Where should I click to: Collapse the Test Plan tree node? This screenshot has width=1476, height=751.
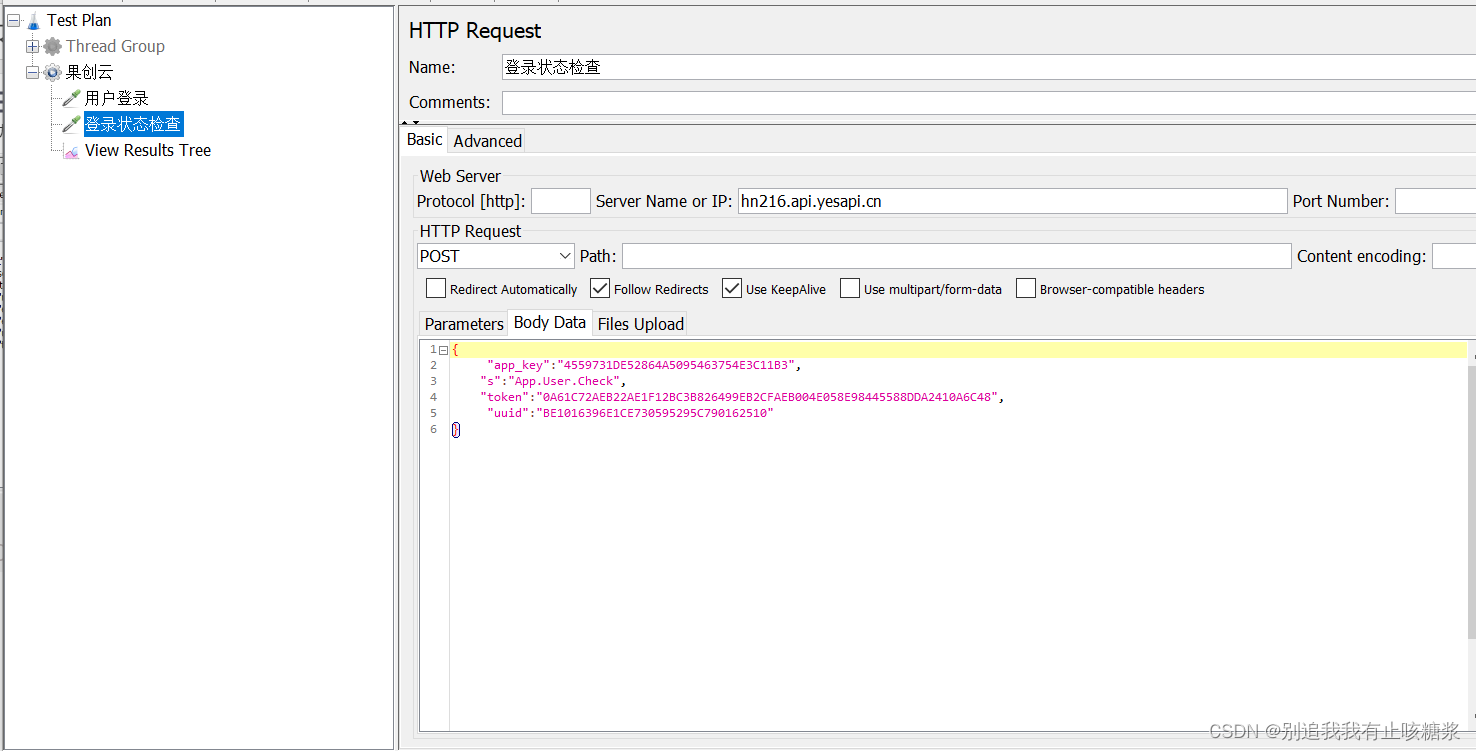coord(14,20)
